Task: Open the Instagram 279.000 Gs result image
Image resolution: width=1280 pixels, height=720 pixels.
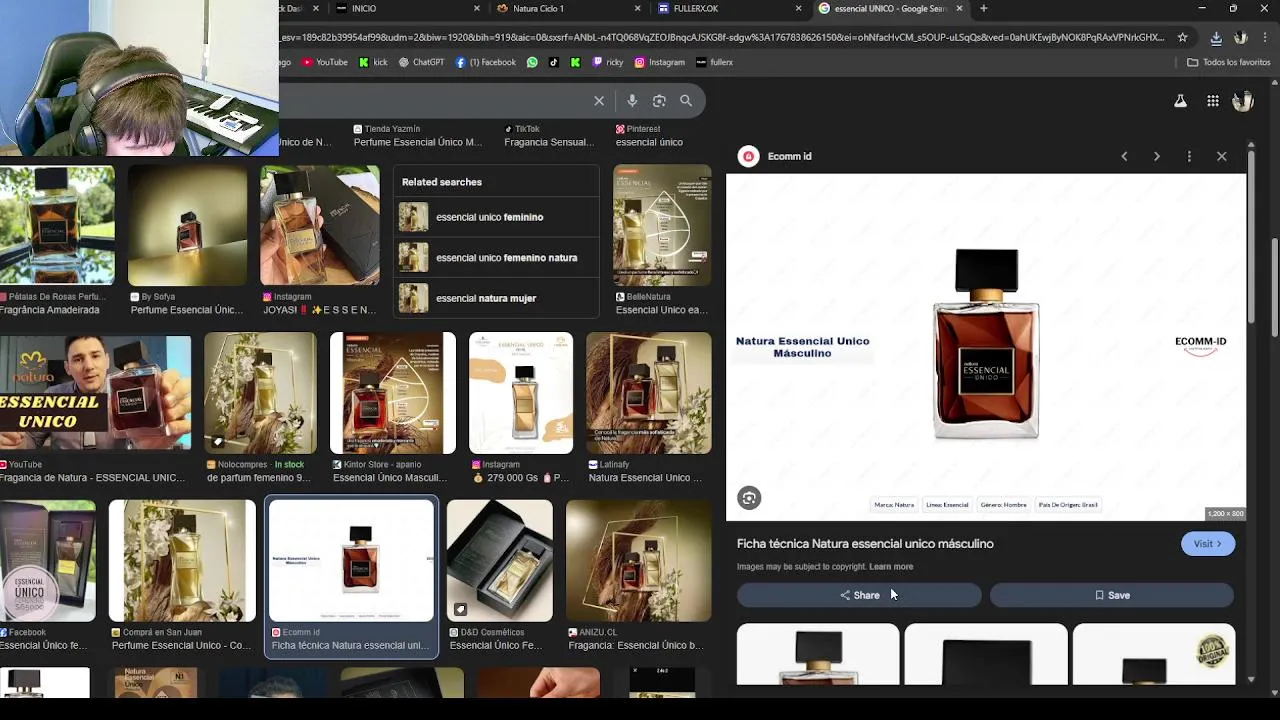Action: click(520, 394)
